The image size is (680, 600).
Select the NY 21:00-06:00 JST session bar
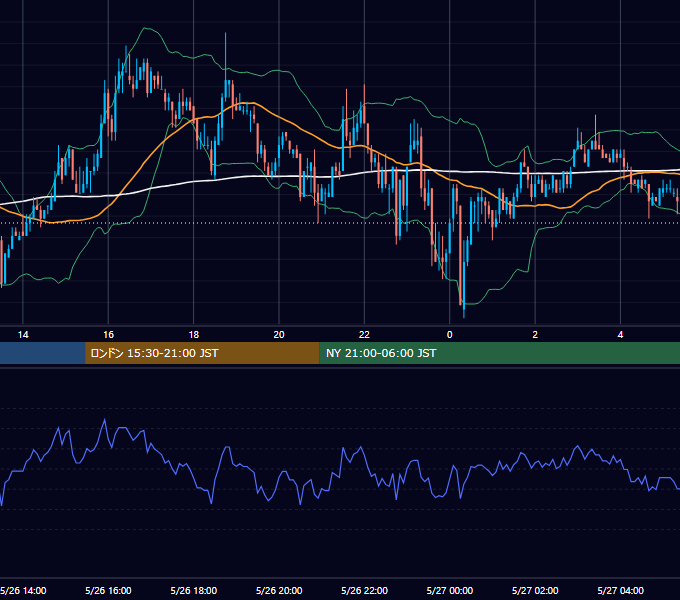point(500,353)
